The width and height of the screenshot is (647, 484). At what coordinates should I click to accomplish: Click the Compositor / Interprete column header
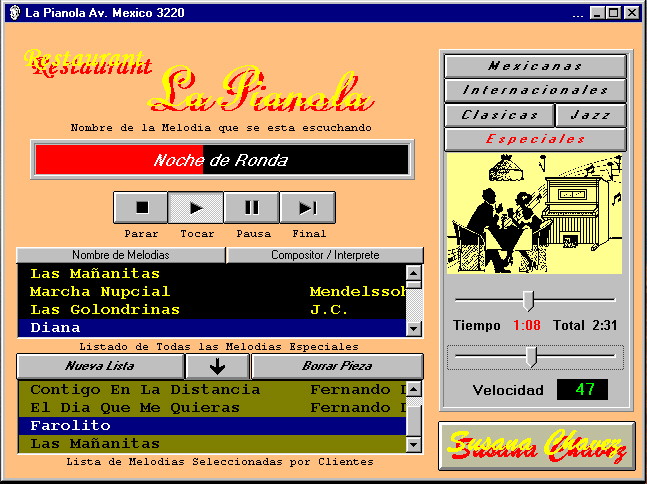pos(325,255)
